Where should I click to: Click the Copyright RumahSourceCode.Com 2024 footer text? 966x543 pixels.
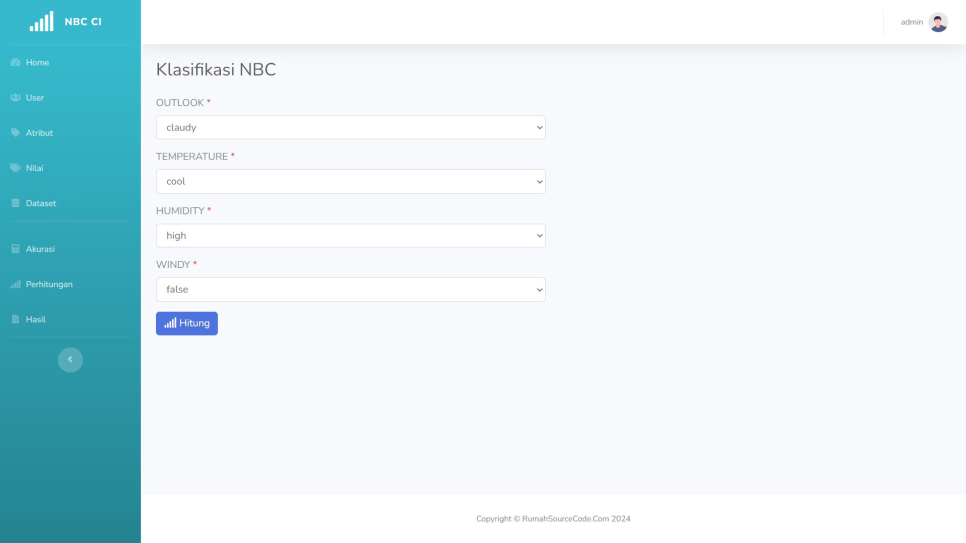[x=553, y=519]
